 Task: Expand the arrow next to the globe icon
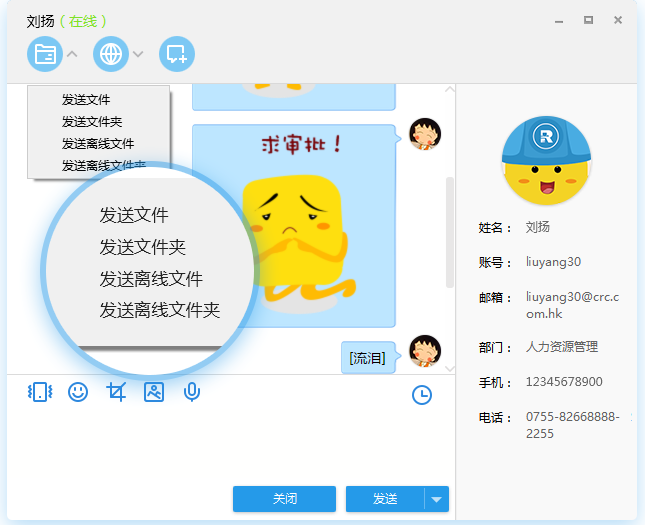click(138, 54)
